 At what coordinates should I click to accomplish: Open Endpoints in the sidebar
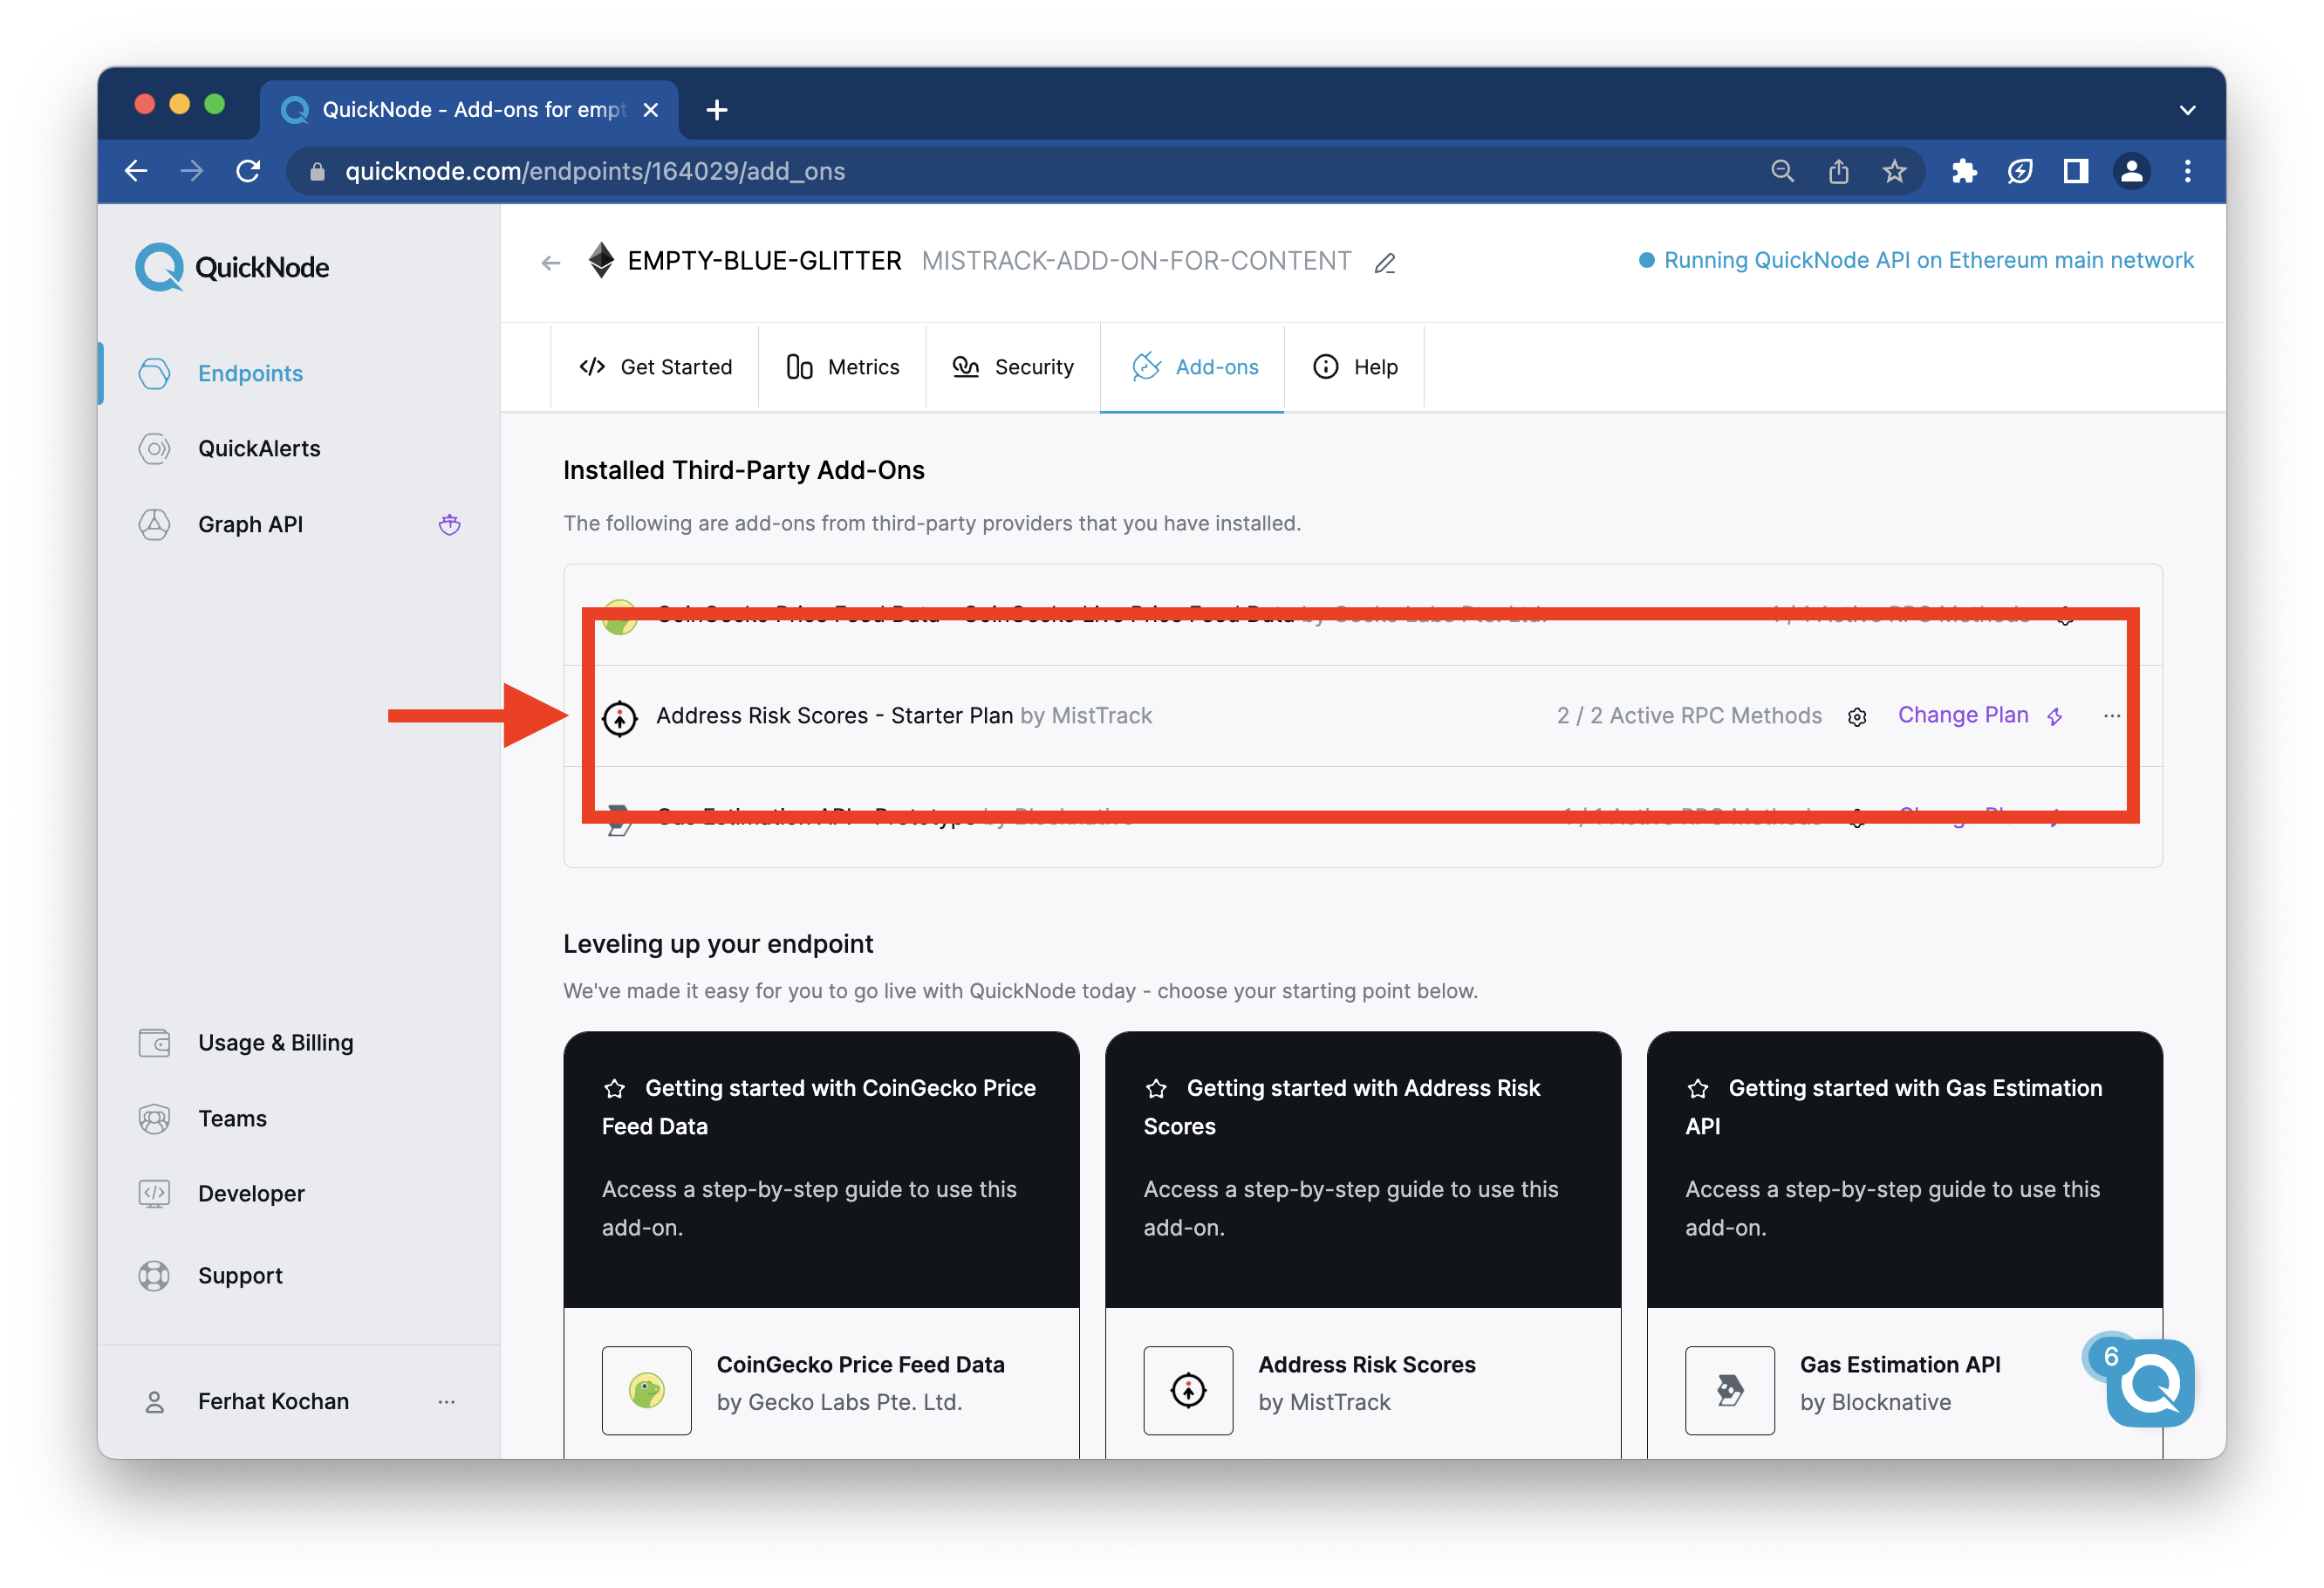click(x=250, y=373)
